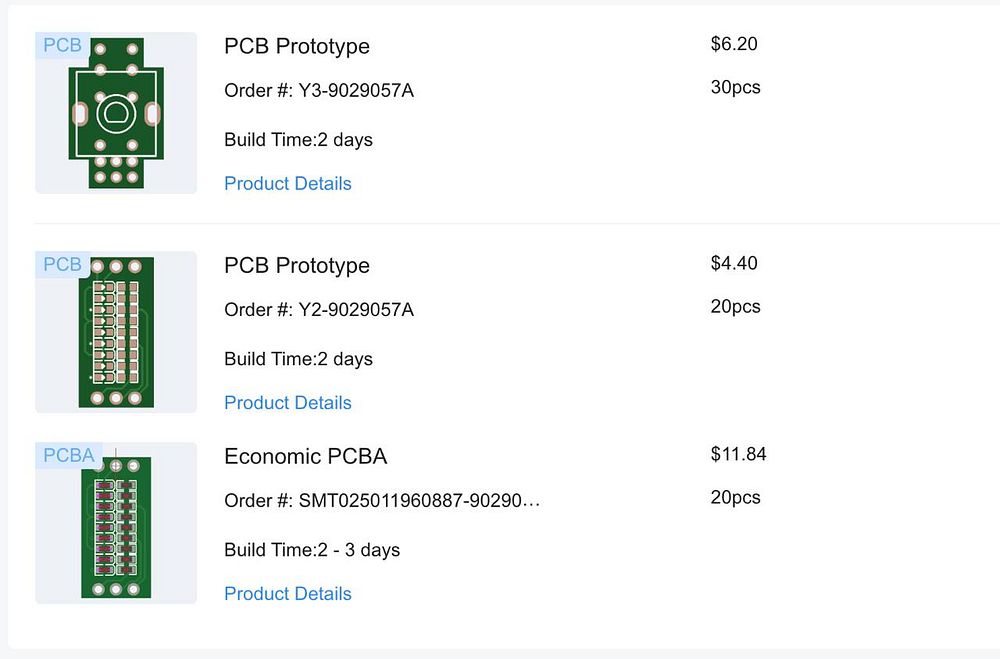Click the 30pcs quantity
This screenshot has height=659, width=1000.
click(x=735, y=87)
